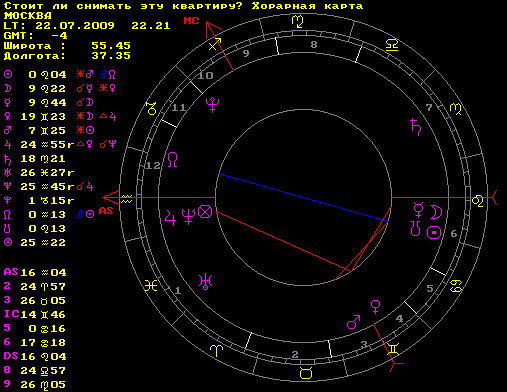Click the Sun symbol in house 6

pos(434,232)
